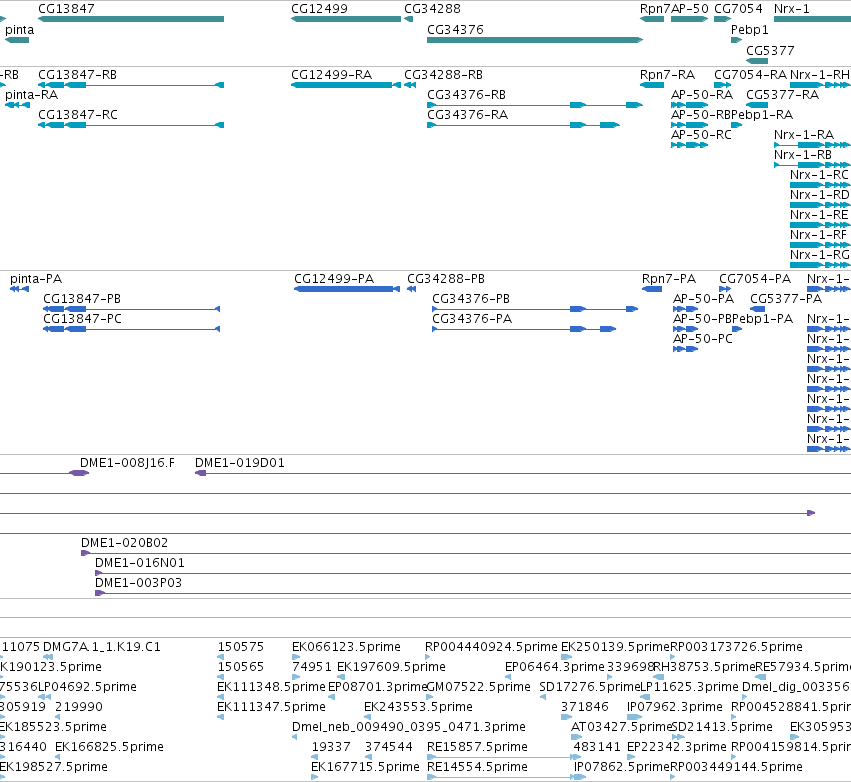
Task: Open the RE15857.5prime EST label
Action: click(478, 747)
